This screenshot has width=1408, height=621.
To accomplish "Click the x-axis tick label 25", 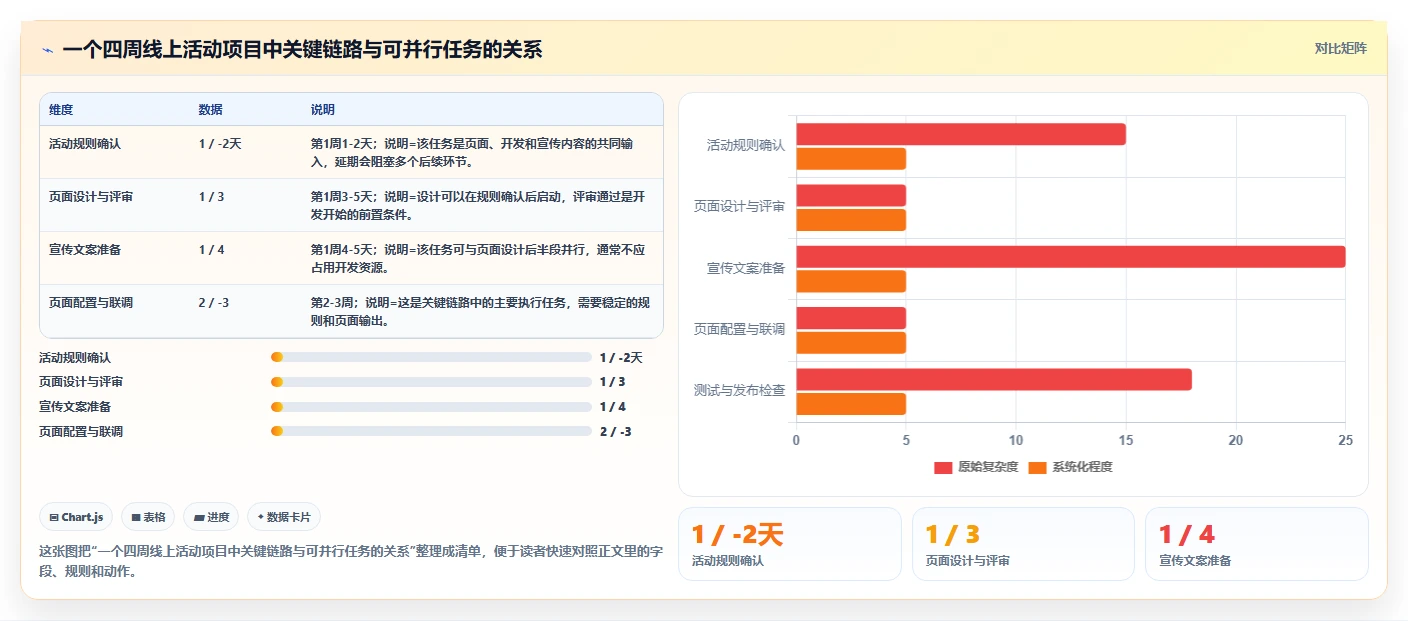I will (x=1345, y=440).
